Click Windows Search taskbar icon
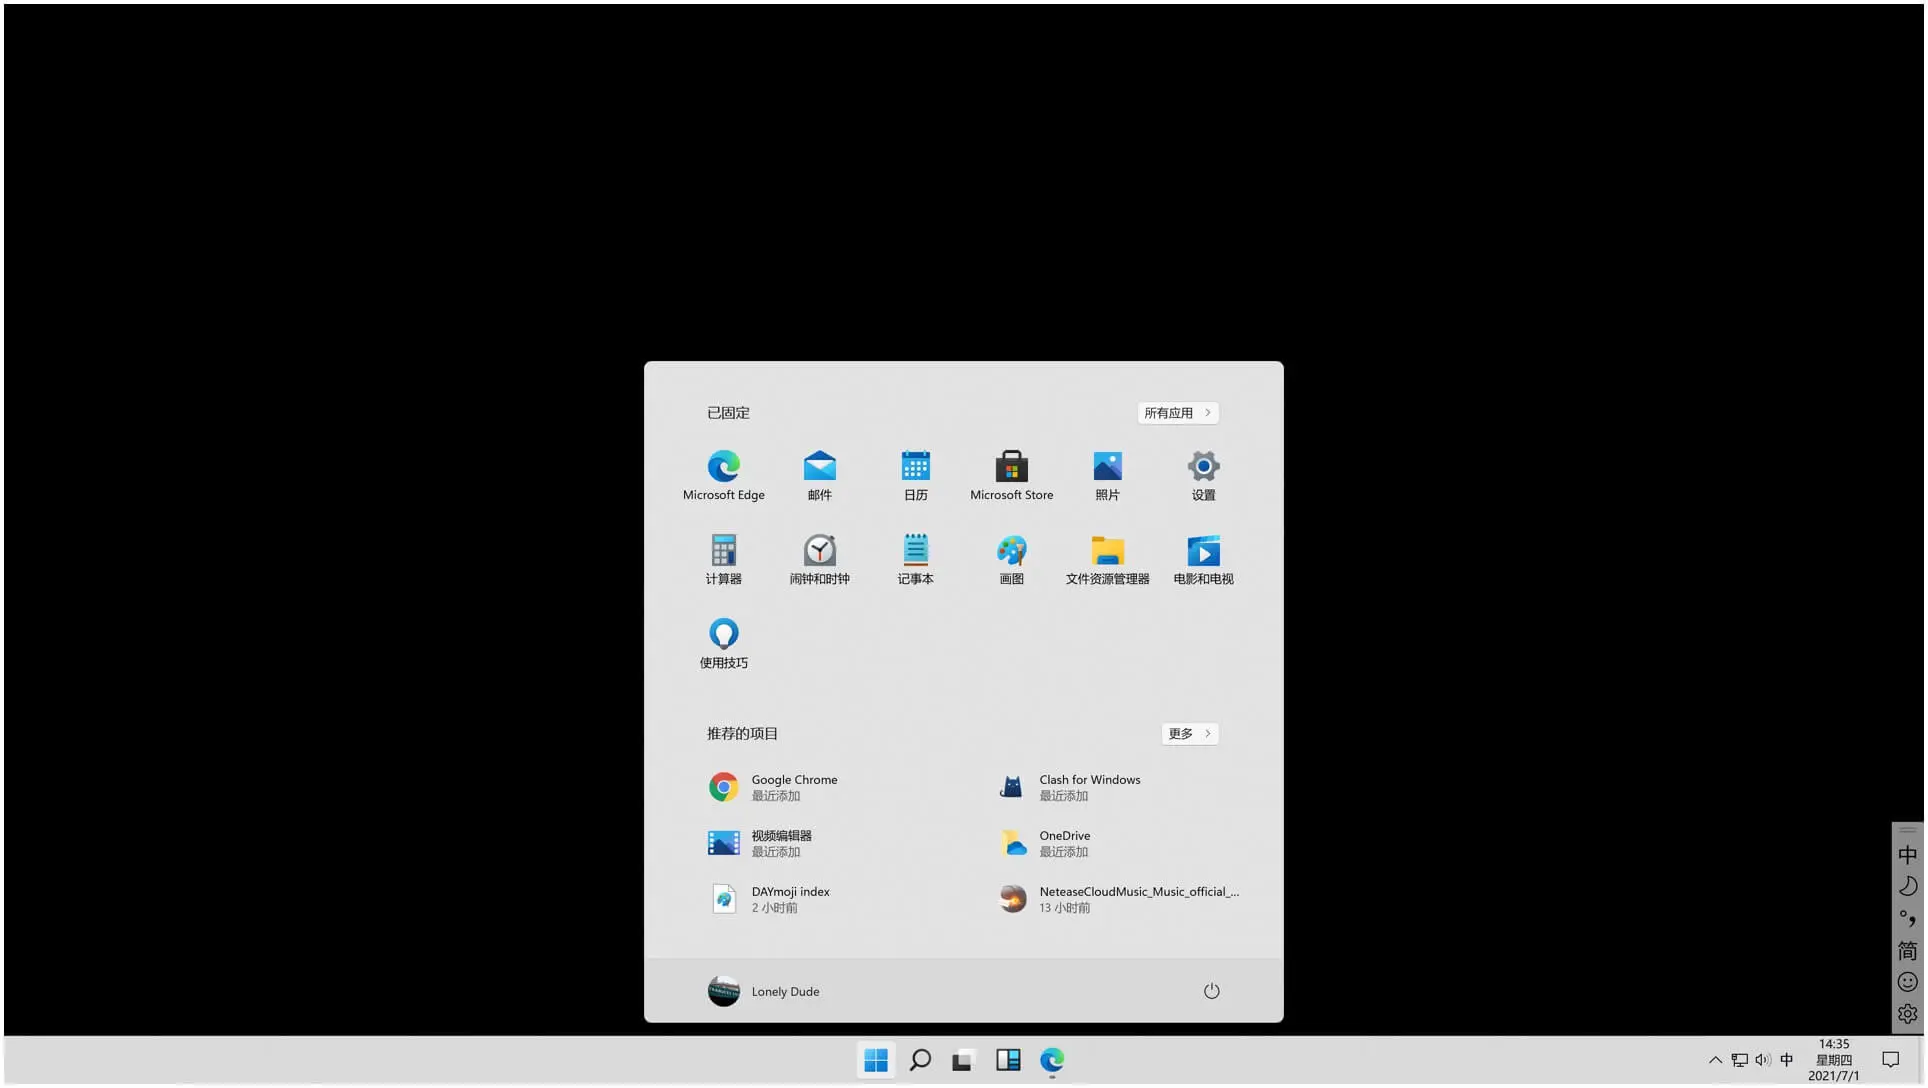1928x1088 pixels. tap(919, 1059)
